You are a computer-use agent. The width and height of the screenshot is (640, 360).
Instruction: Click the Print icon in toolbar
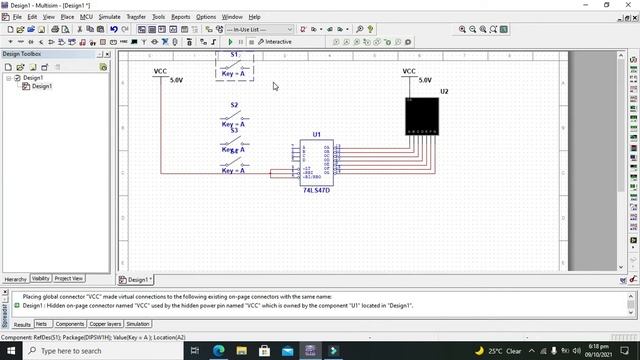click(55, 29)
